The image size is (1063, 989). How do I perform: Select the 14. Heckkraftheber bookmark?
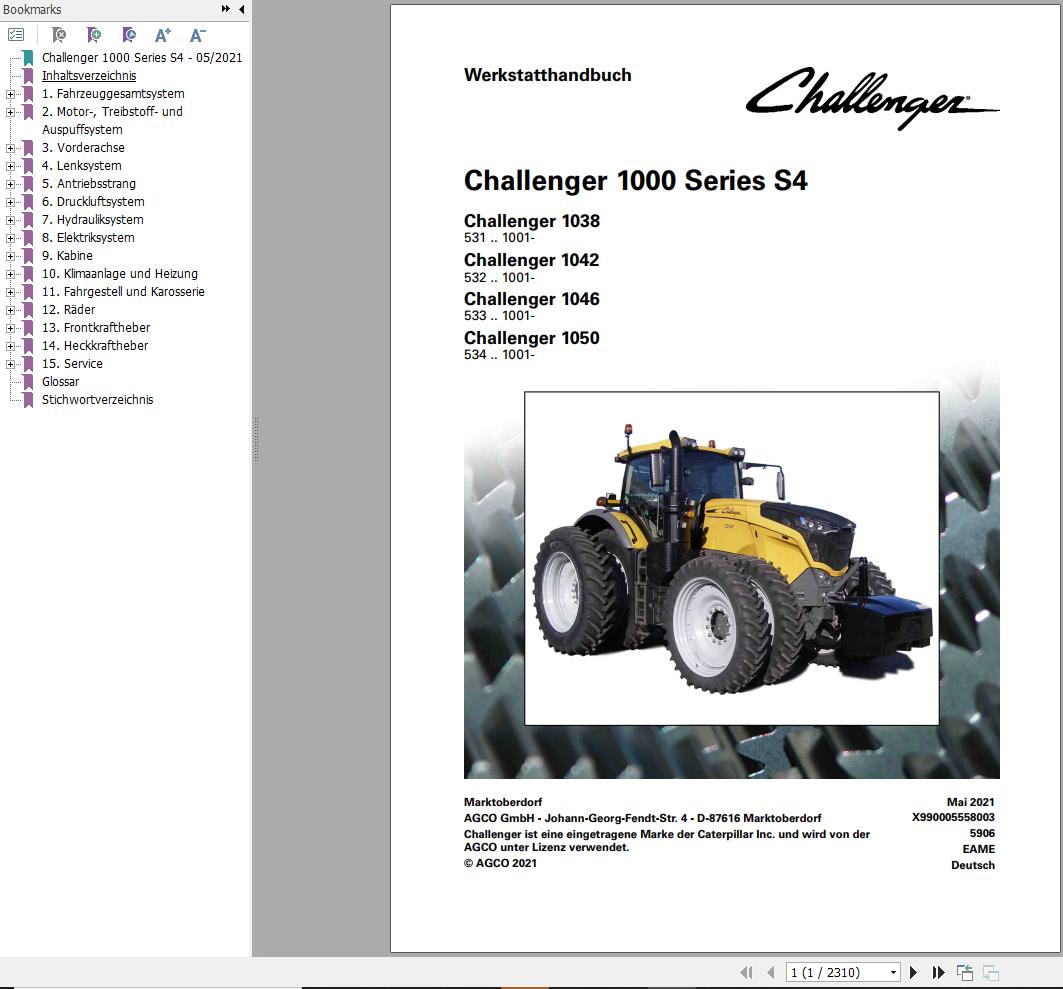click(x=95, y=346)
